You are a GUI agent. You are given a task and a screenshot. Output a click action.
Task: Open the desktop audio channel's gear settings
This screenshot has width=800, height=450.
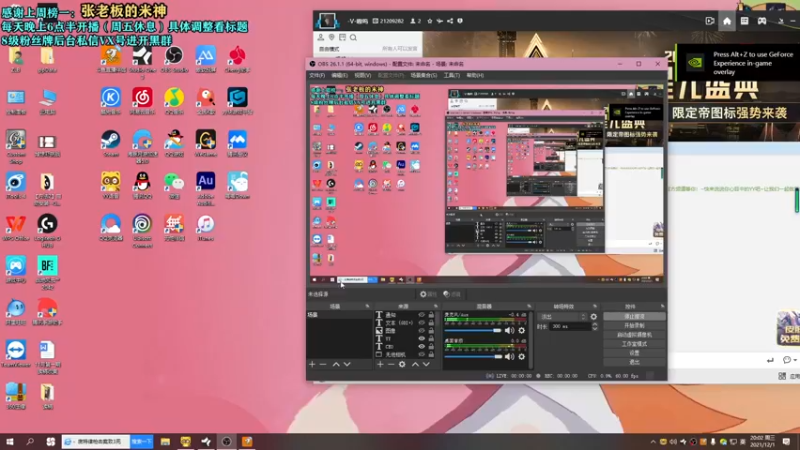tap(521, 357)
